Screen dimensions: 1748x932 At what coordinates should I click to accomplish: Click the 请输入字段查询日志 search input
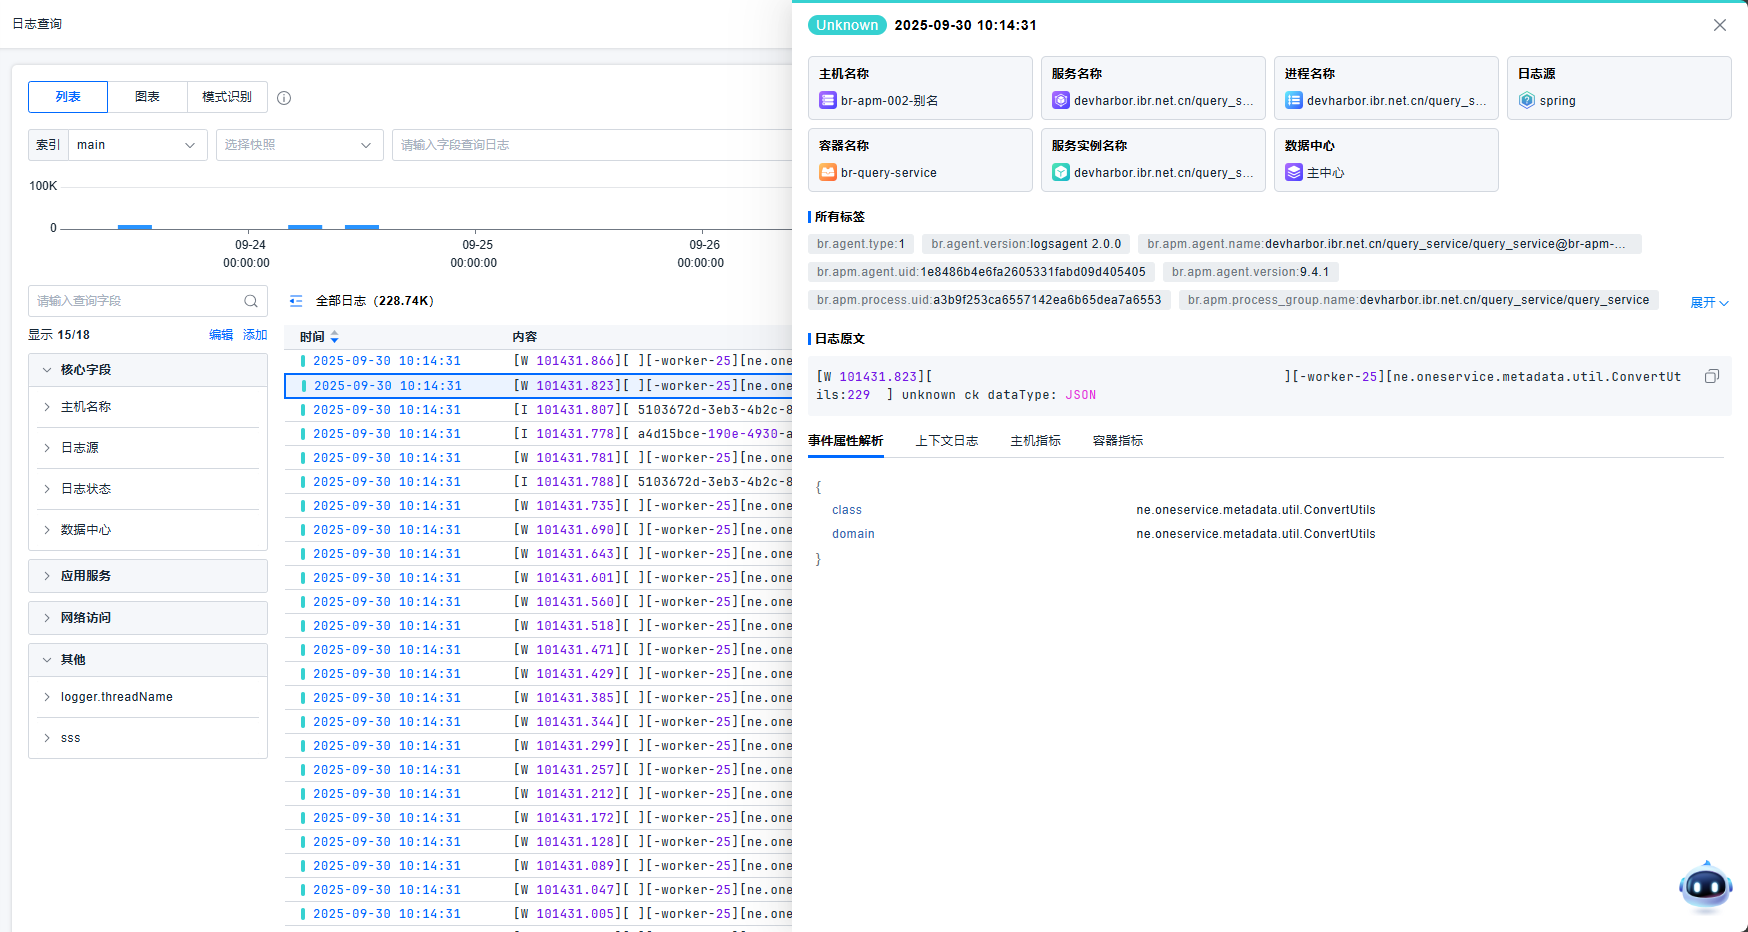[590, 145]
